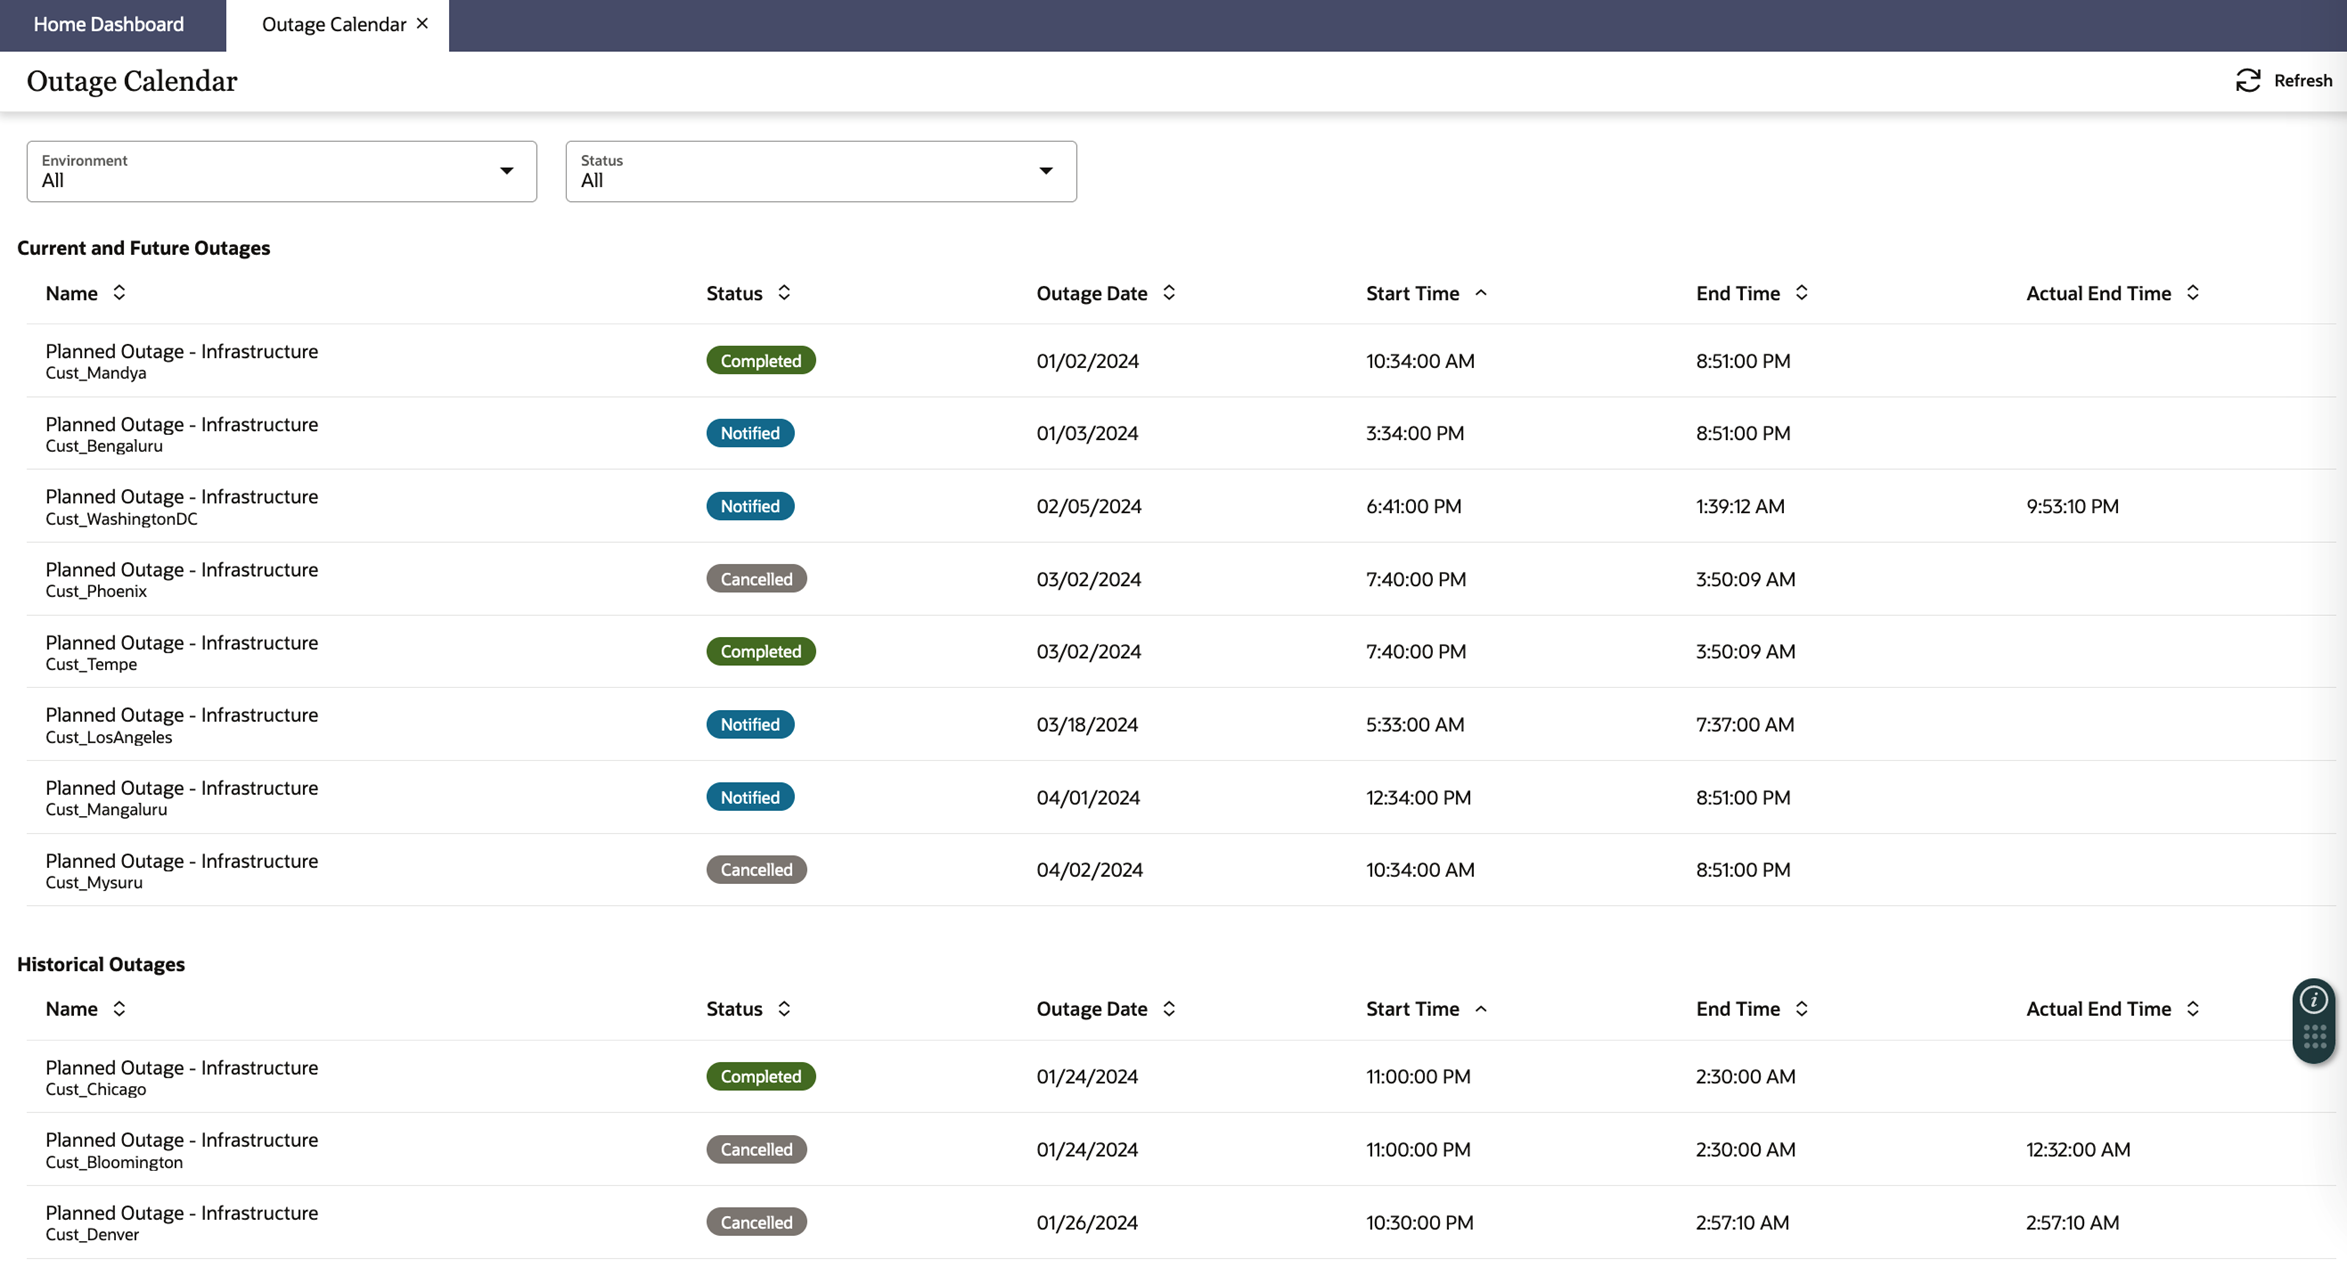Click the Refresh icon in the header
Image resolution: width=2347 pixels, height=1267 pixels.
(2248, 81)
